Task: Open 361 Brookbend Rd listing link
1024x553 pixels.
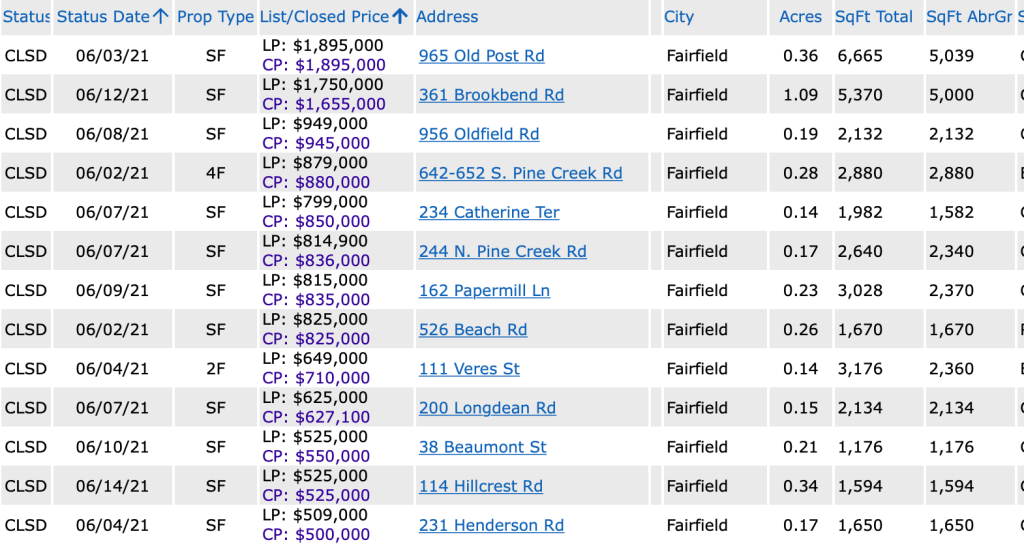Action: pyautogui.click(x=491, y=95)
